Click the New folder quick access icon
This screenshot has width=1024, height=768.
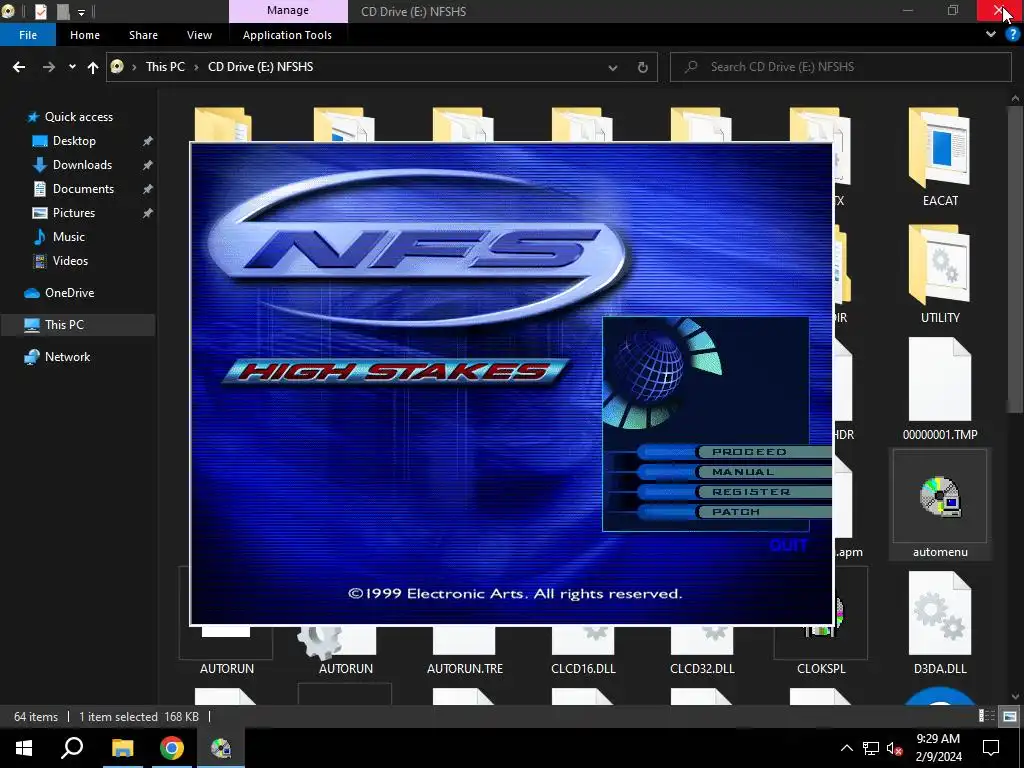(x=63, y=12)
